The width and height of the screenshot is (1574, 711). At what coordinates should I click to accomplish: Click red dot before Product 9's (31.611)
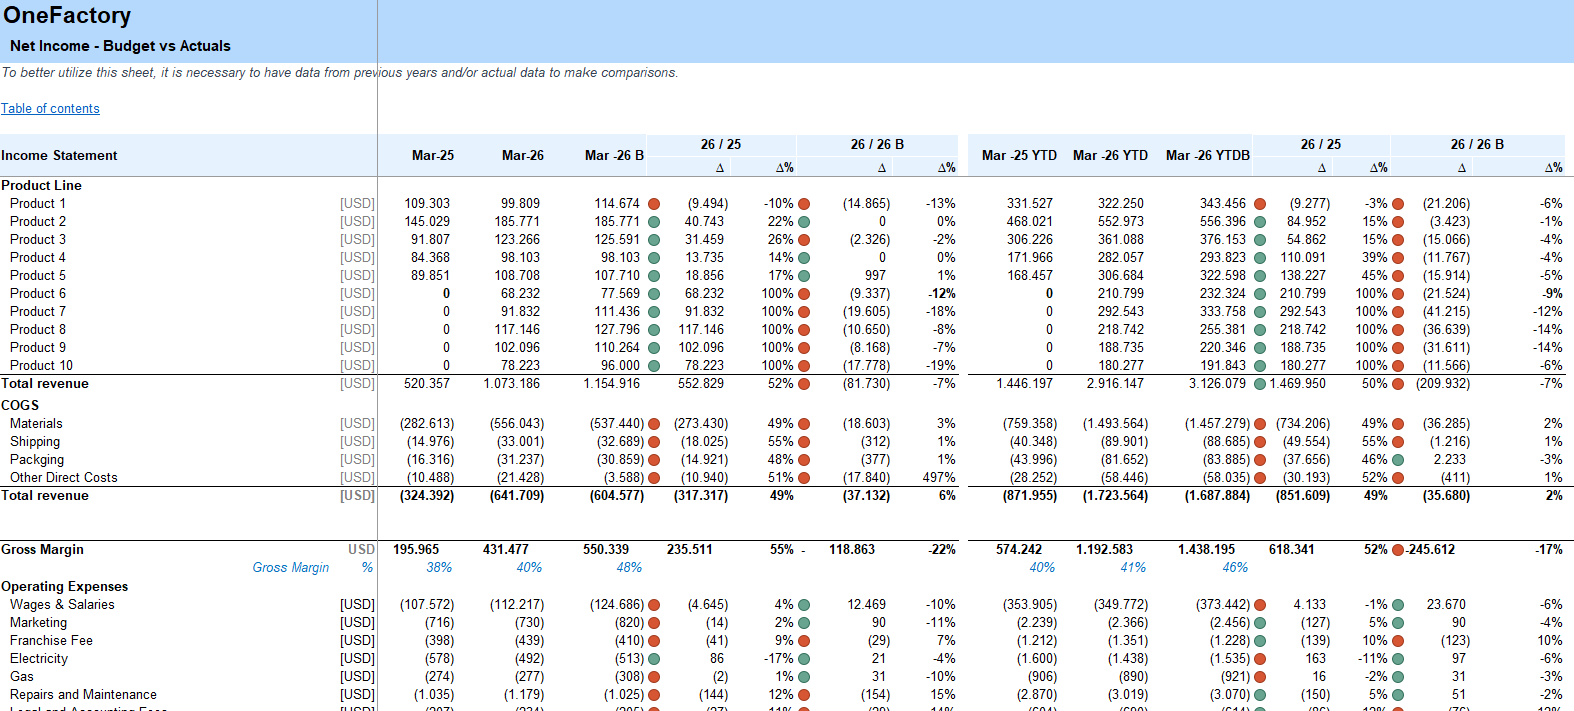coord(1398,348)
